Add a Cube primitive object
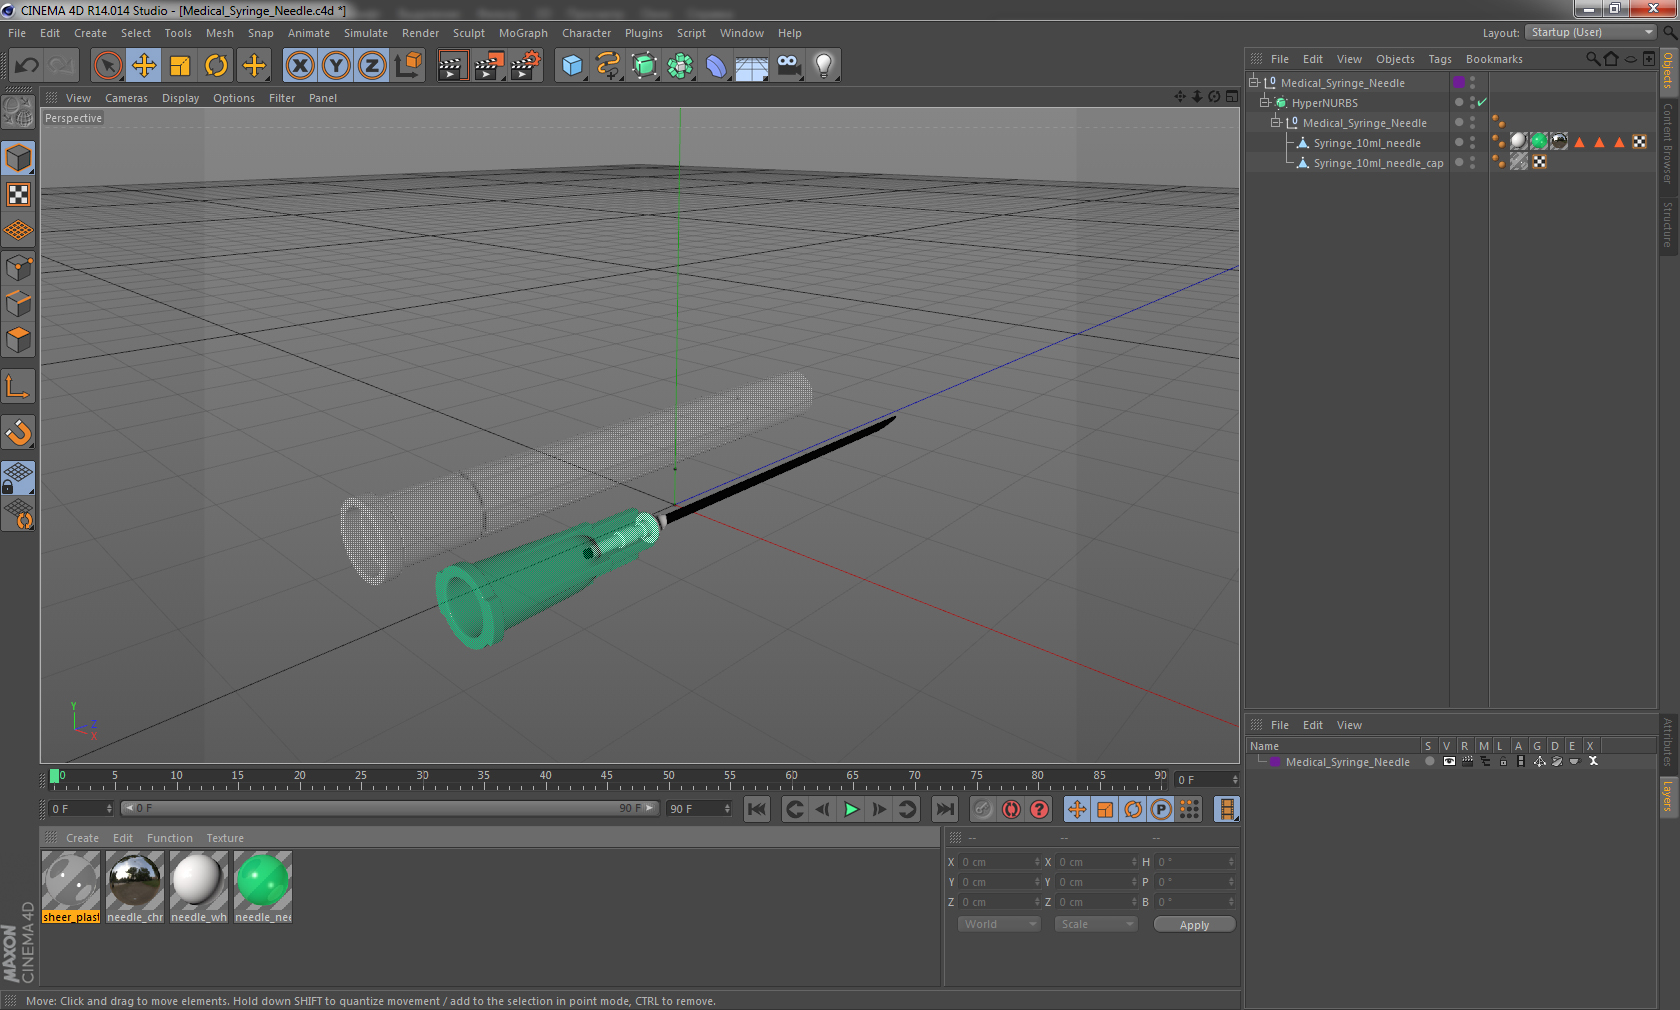The height and width of the screenshot is (1010, 1680). pos(572,65)
